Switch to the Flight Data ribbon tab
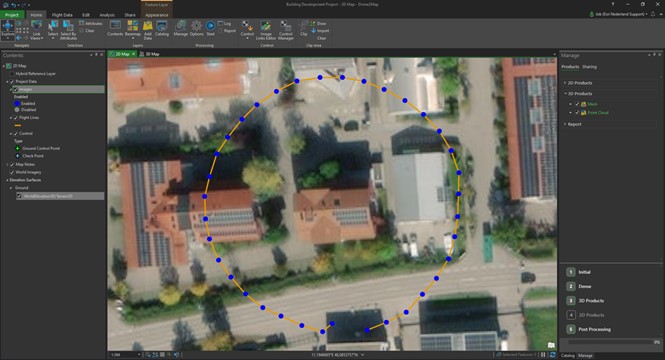This screenshot has width=665, height=360. (x=62, y=15)
